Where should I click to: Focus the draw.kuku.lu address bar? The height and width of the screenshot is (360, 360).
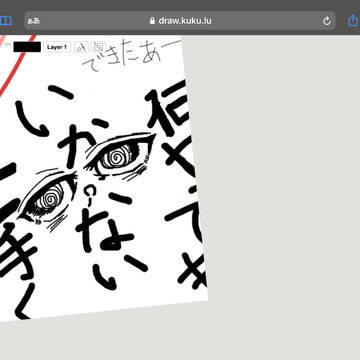pos(180,21)
